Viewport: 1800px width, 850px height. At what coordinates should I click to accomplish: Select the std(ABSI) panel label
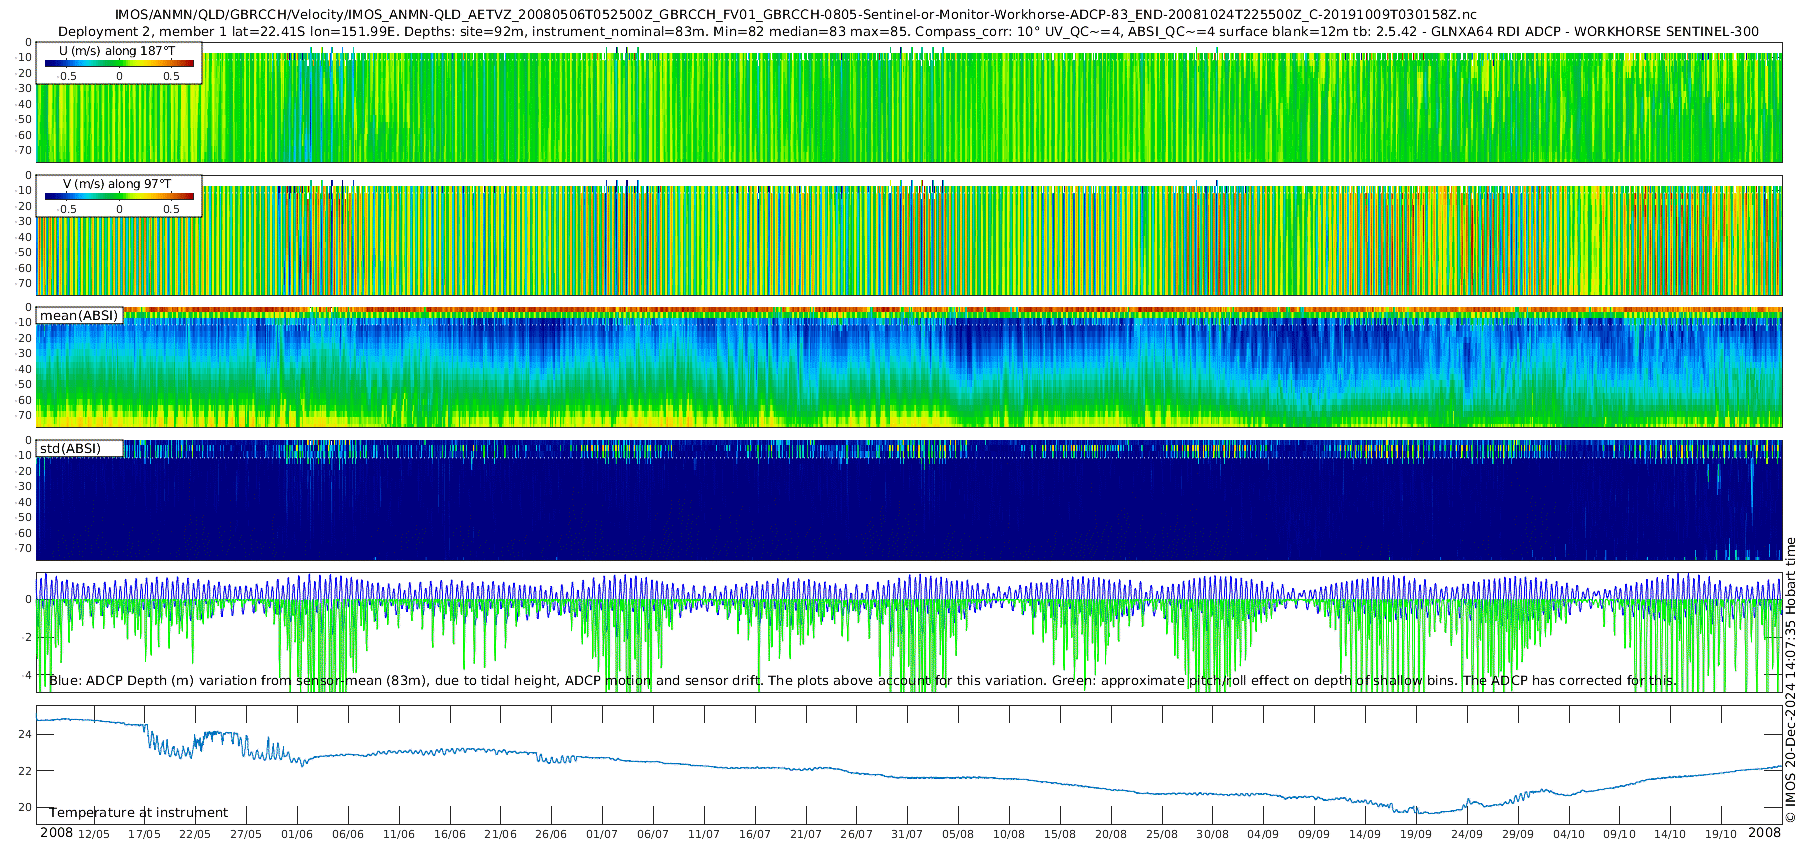click(x=70, y=449)
